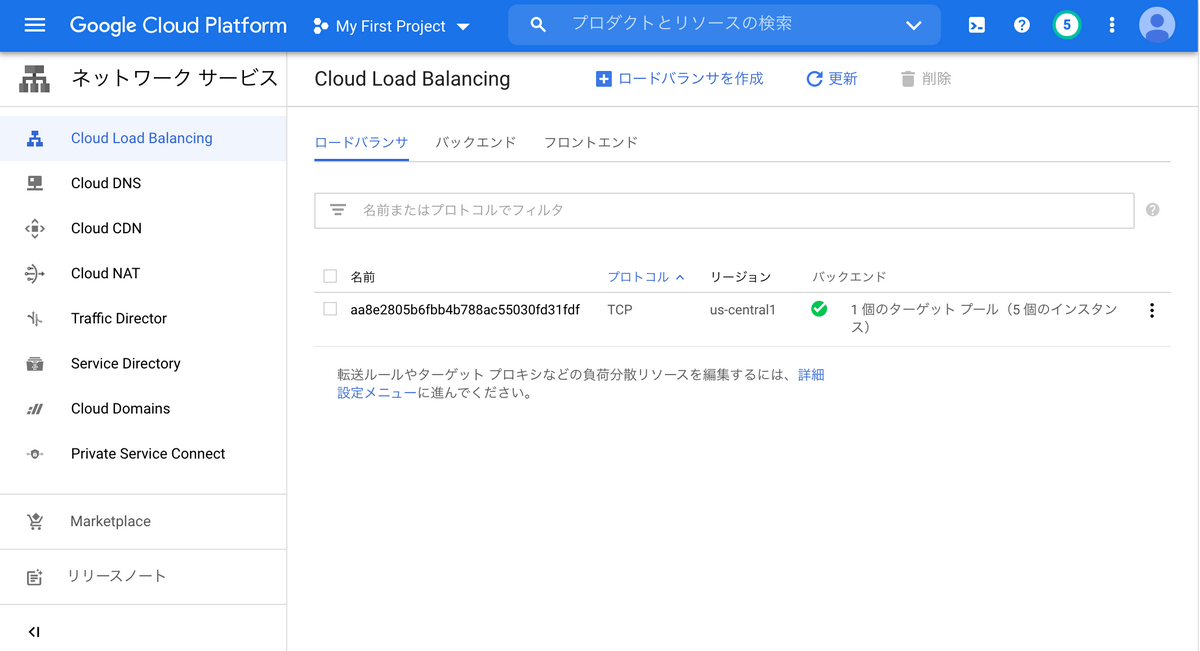Click the Cloud DNS sidebar icon
This screenshot has height=651, width=1200.
35,184
